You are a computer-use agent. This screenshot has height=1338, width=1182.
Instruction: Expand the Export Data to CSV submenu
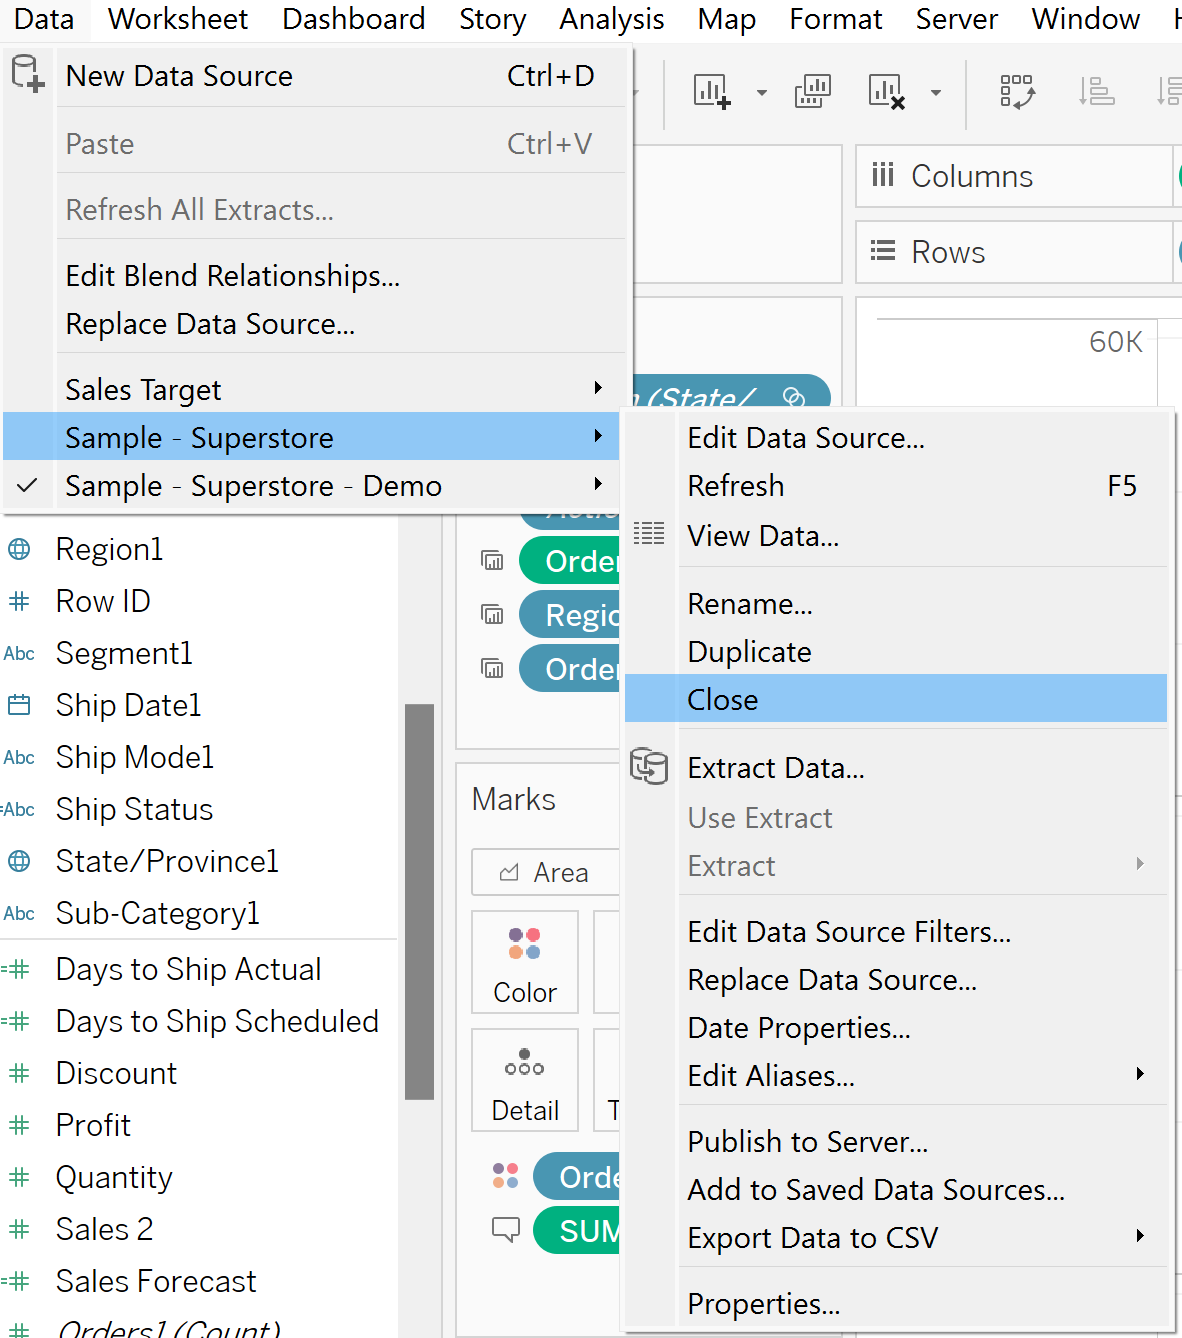(1140, 1236)
